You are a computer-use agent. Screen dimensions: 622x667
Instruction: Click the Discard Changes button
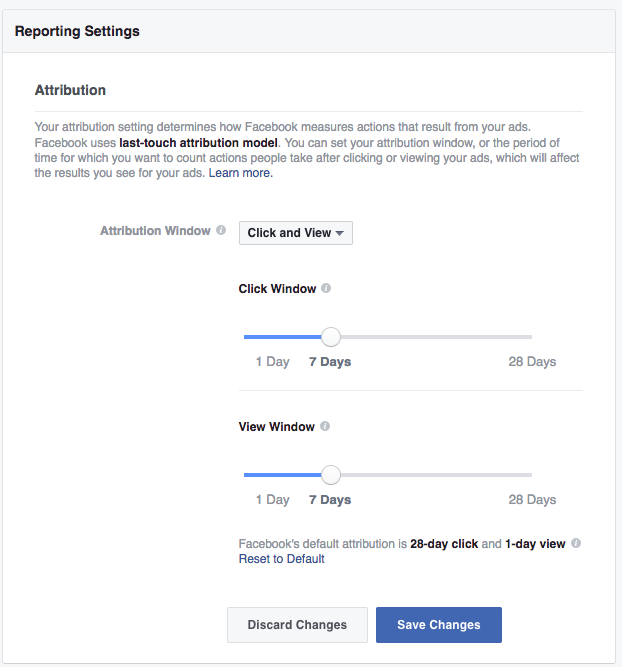click(x=297, y=624)
